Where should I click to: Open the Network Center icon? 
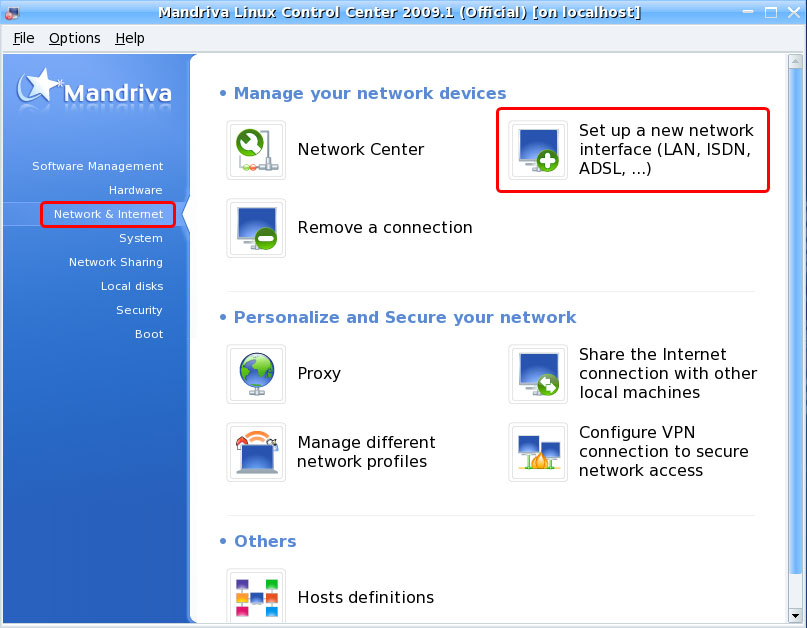[256, 150]
